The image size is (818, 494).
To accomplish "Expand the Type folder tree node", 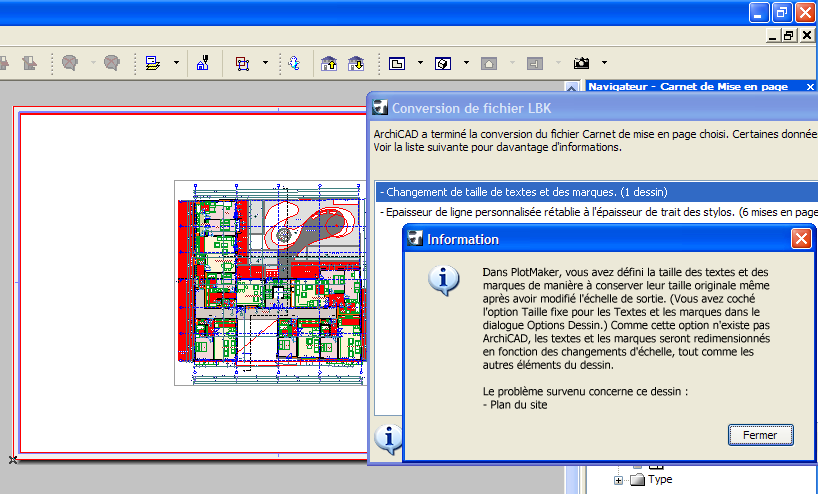I will click(618, 480).
